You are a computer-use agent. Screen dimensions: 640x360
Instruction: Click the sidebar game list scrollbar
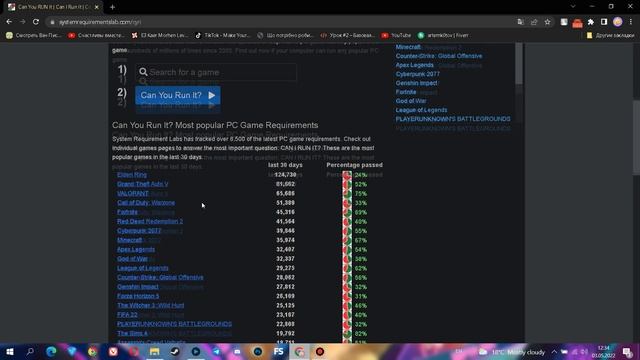click(519, 63)
